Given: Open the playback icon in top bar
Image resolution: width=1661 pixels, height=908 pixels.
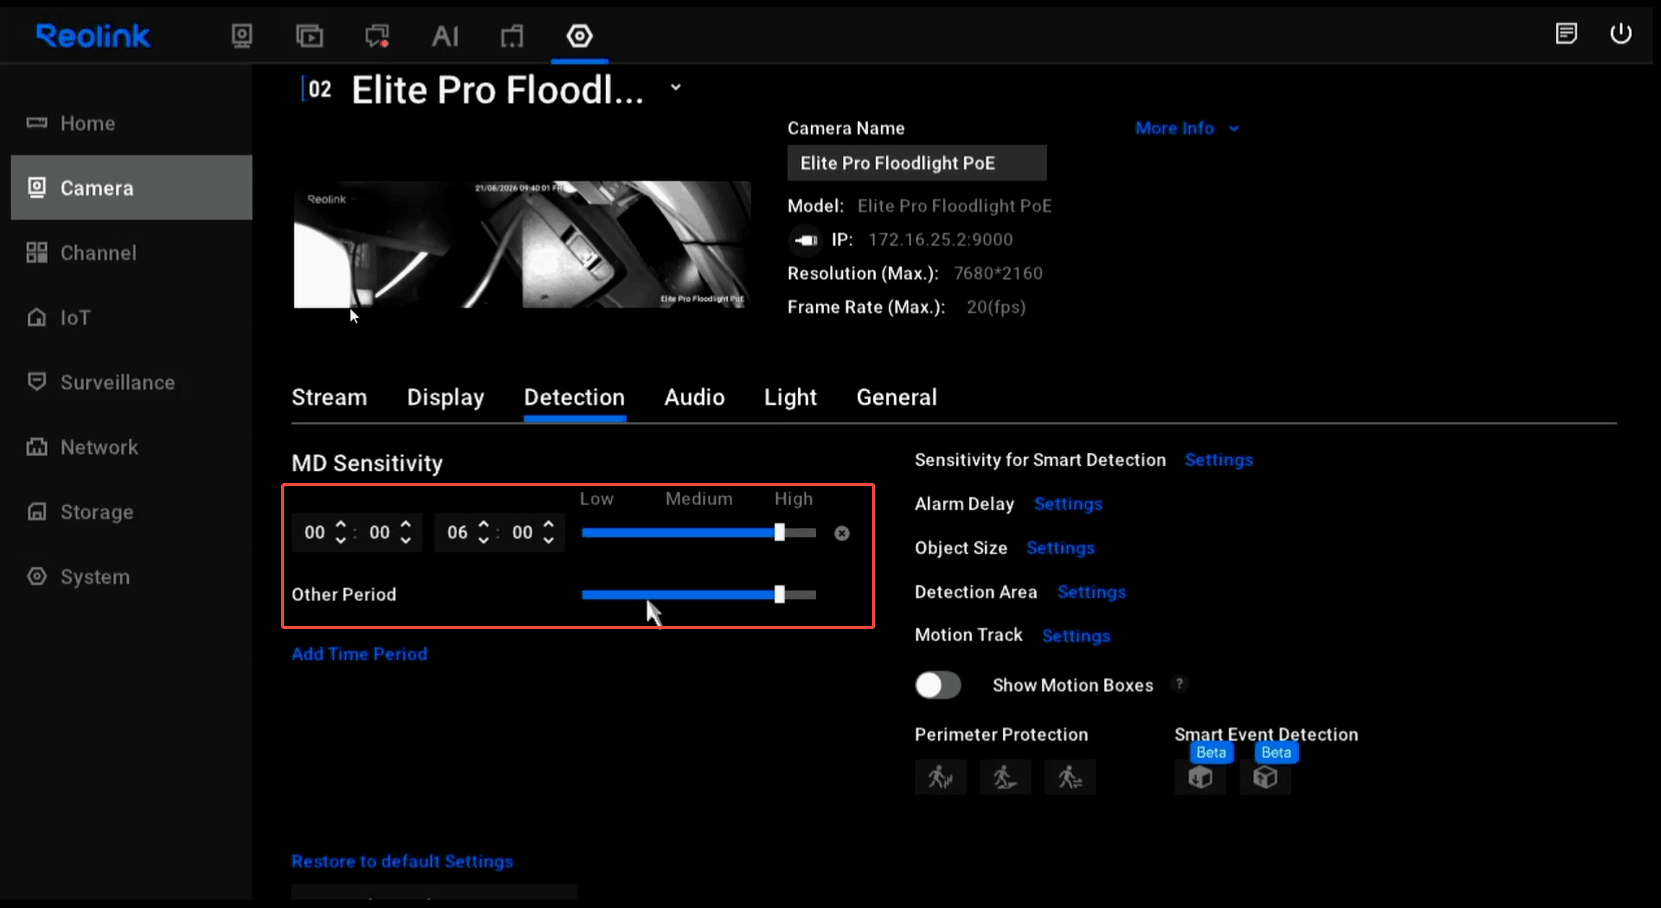Looking at the screenshot, I should pyautogui.click(x=310, y=36).
